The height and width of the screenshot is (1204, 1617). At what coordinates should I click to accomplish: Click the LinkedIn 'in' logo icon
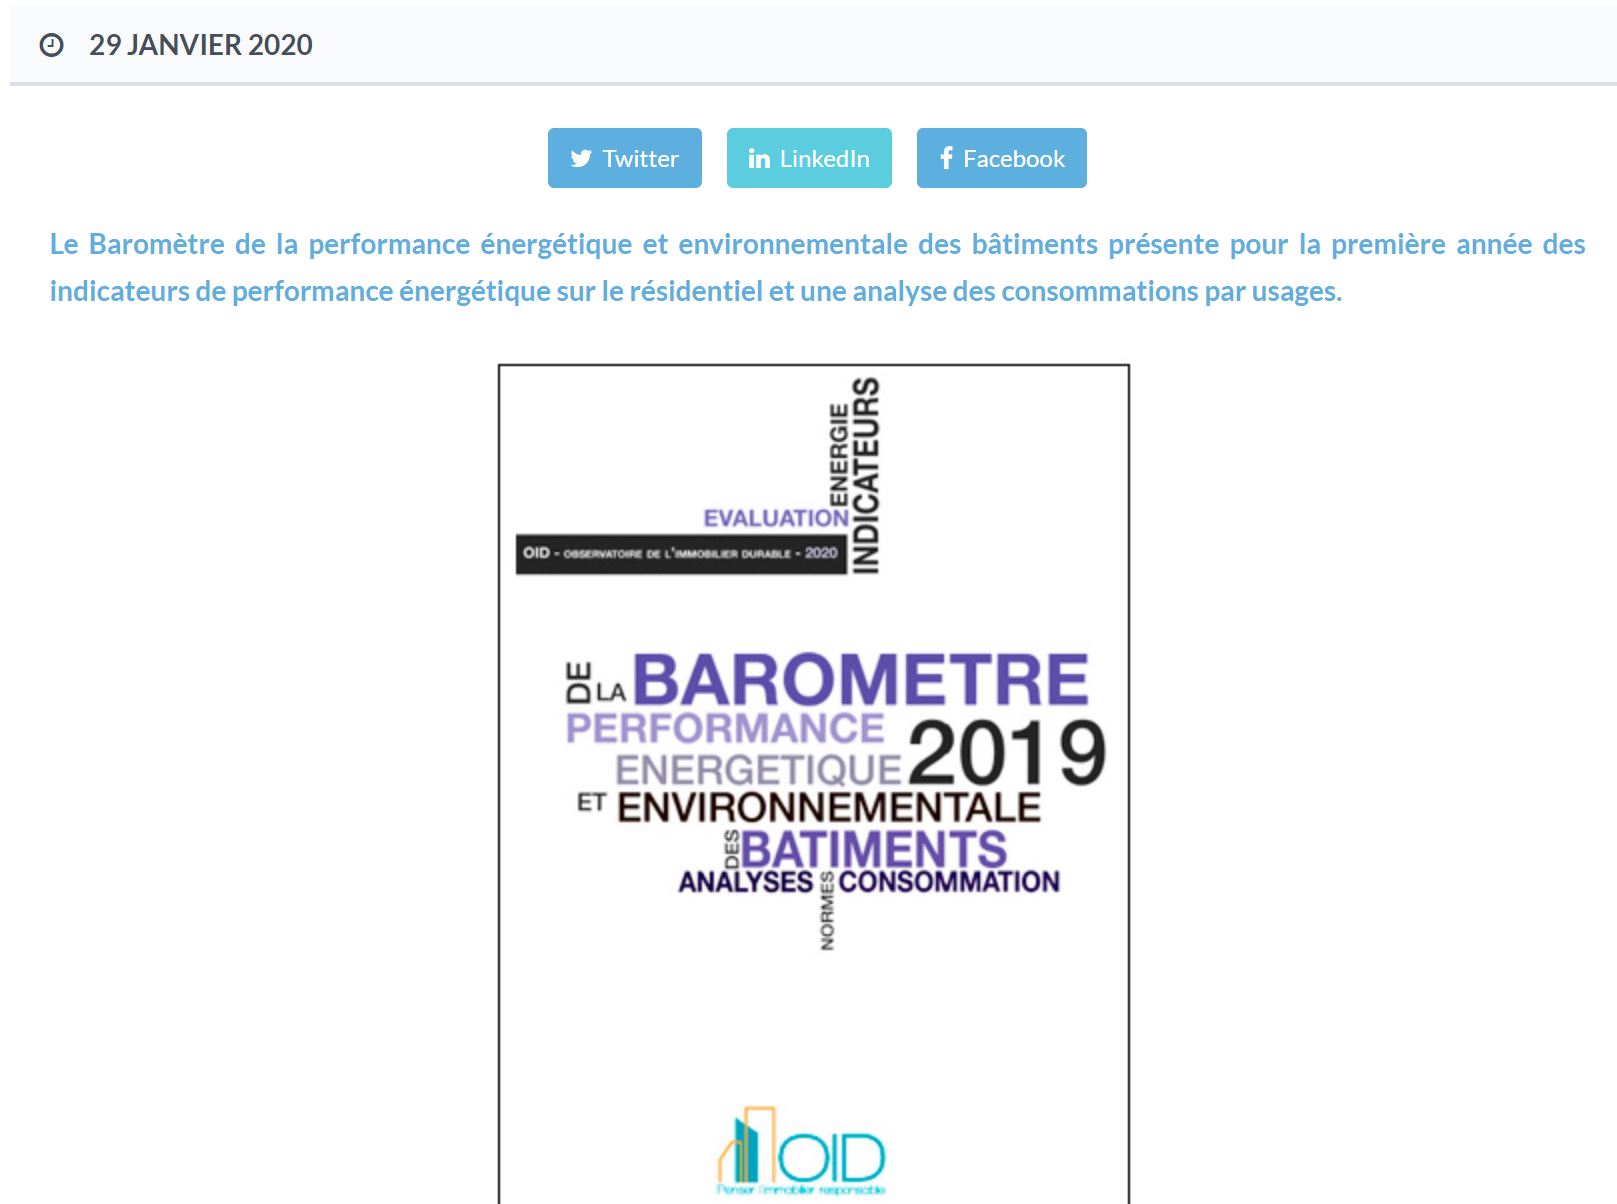(759, 159)
